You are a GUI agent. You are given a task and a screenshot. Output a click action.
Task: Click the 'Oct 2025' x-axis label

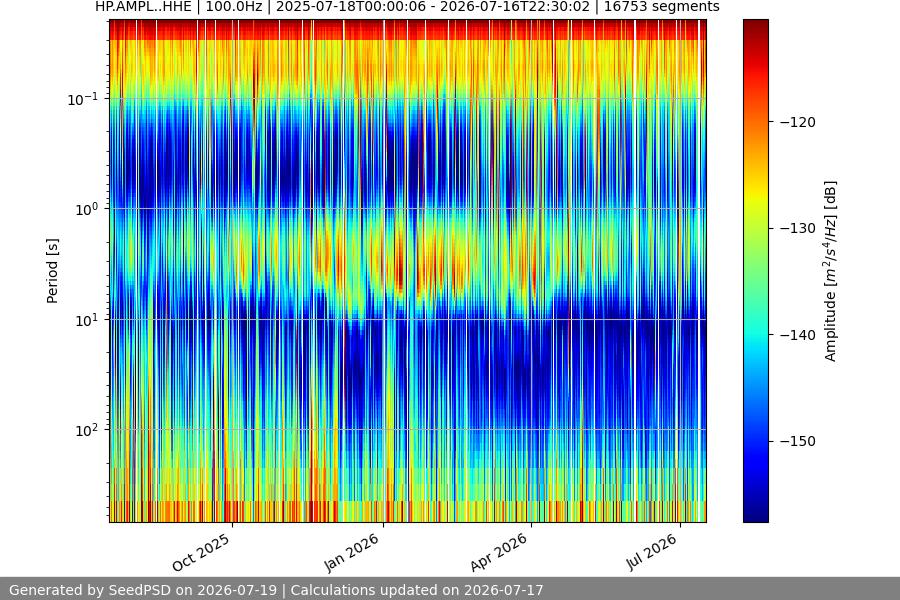coord(202,552)
